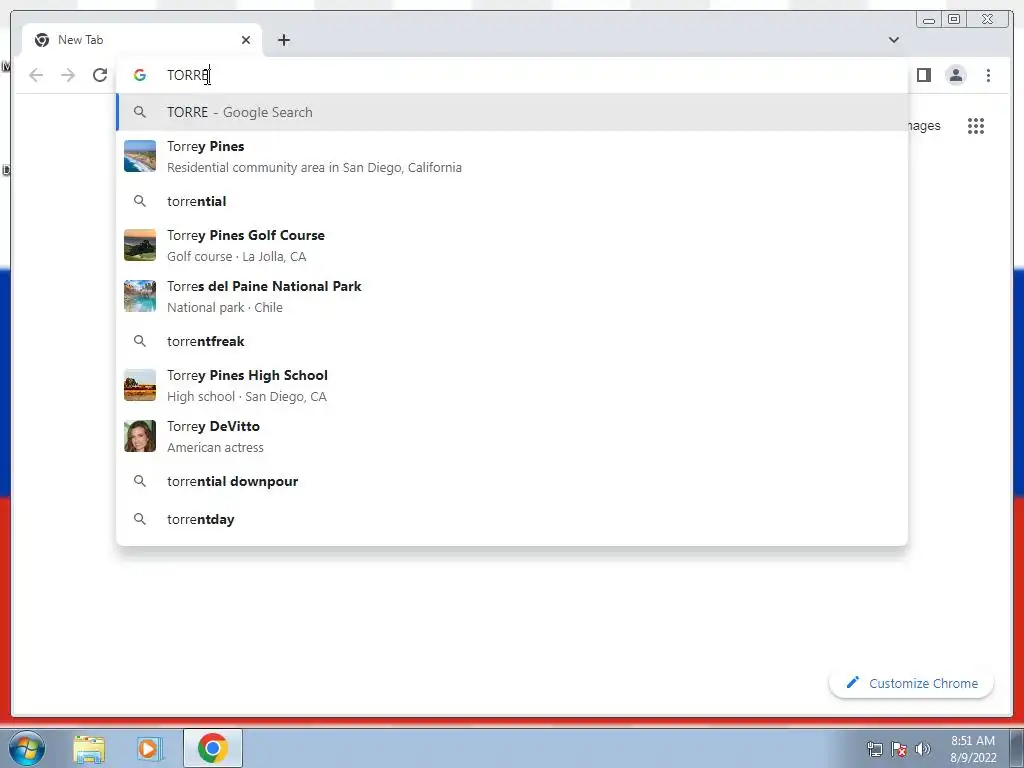1024x768 pixels.
Task: Pick the torrential suggestion
Action: coord(512,201)
